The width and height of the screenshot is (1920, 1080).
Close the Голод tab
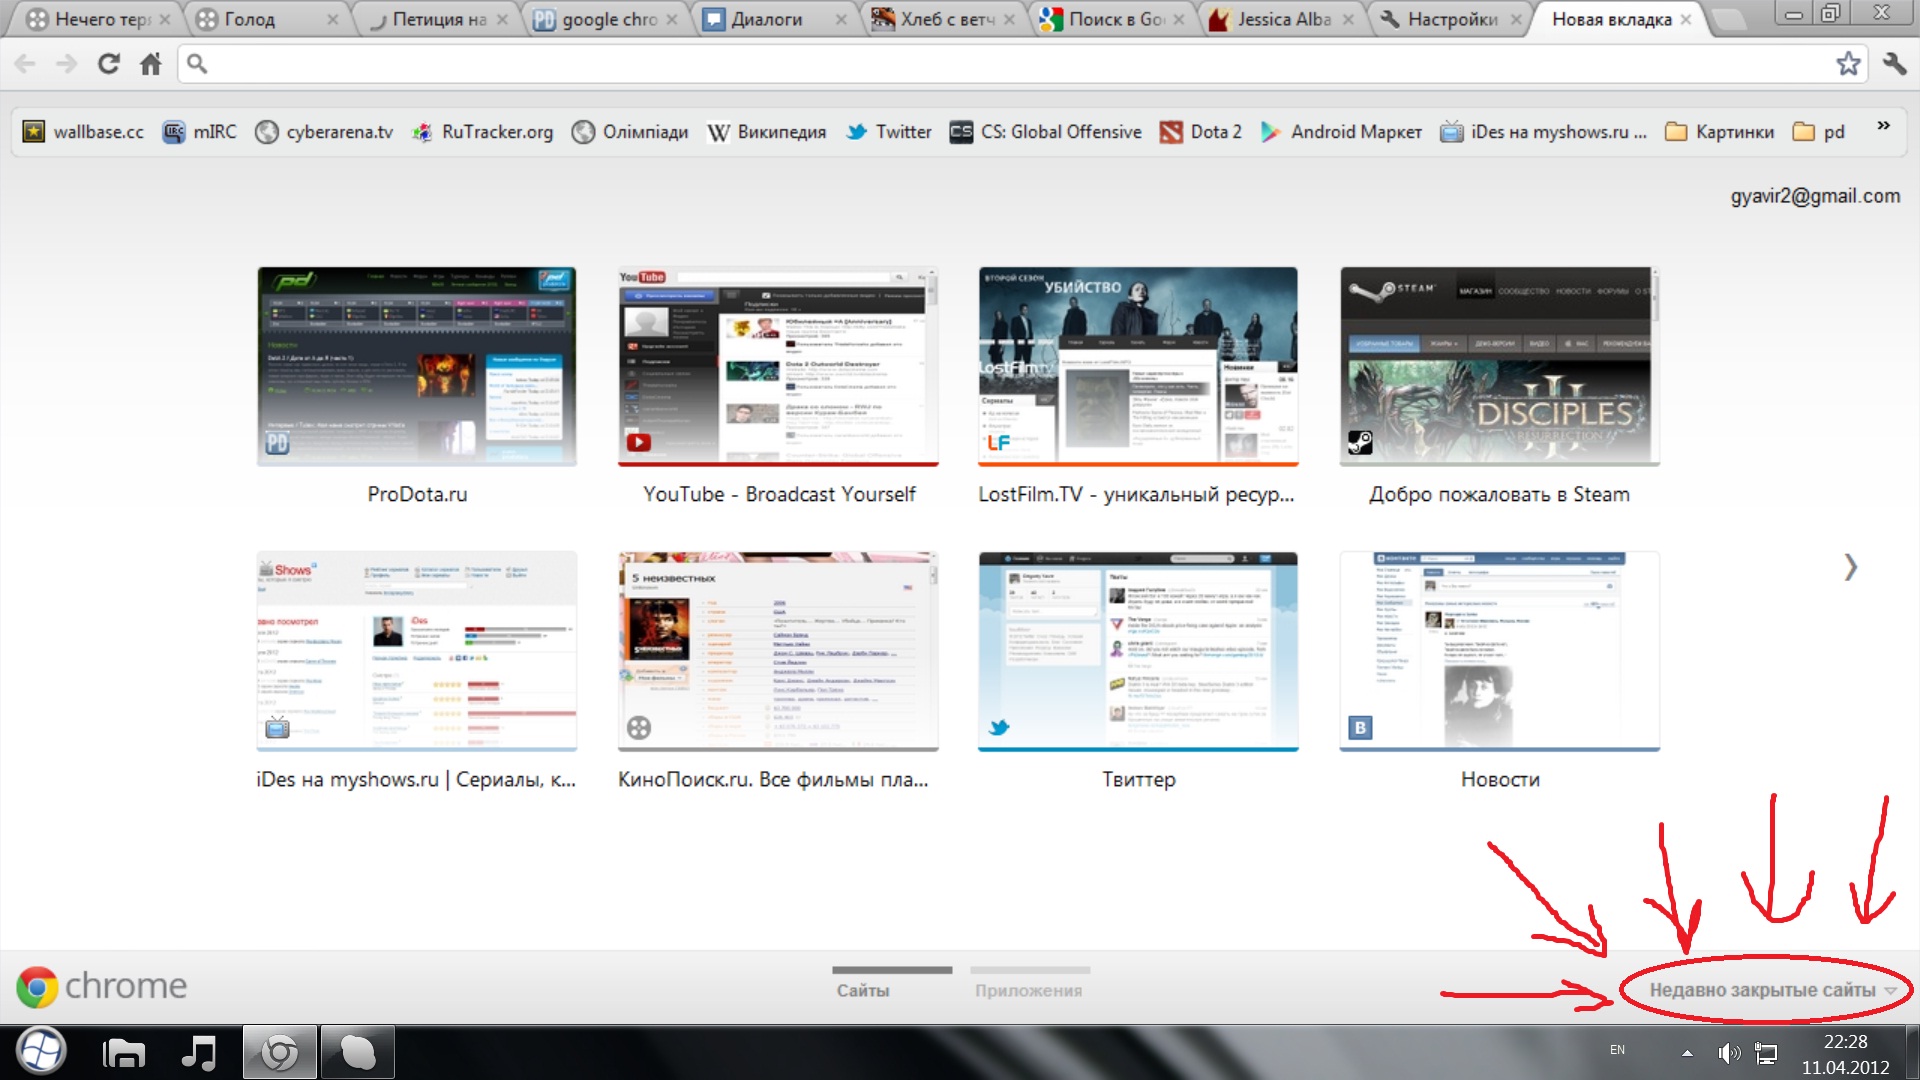(x=333, y=19)
